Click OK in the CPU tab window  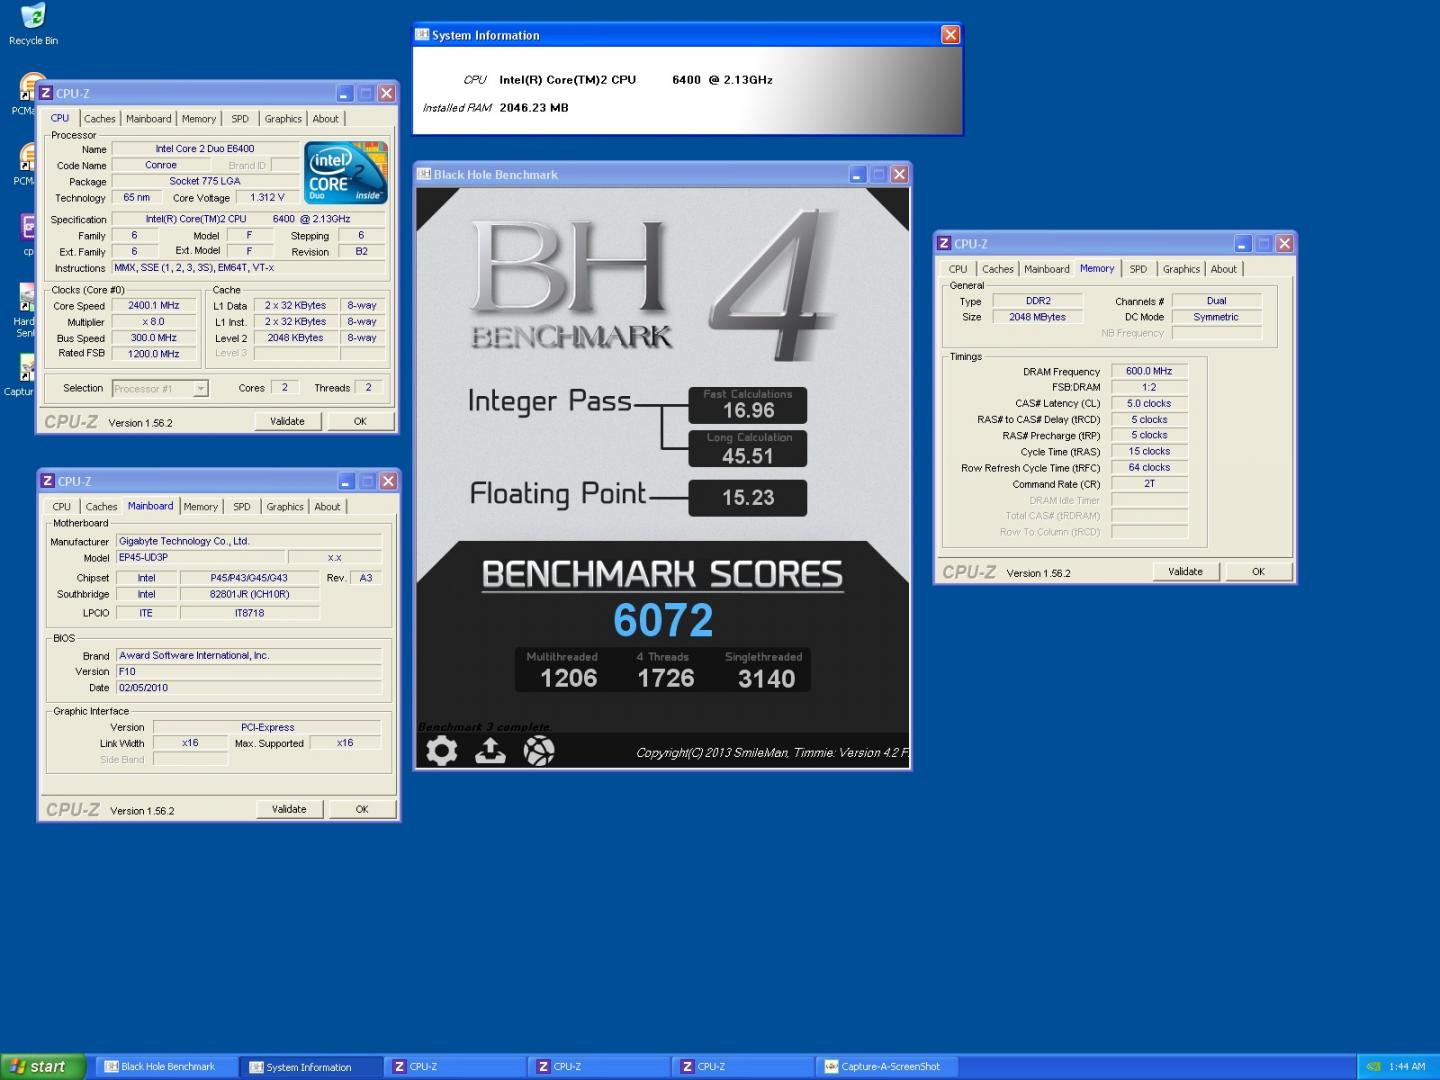(x=360, y=421)
